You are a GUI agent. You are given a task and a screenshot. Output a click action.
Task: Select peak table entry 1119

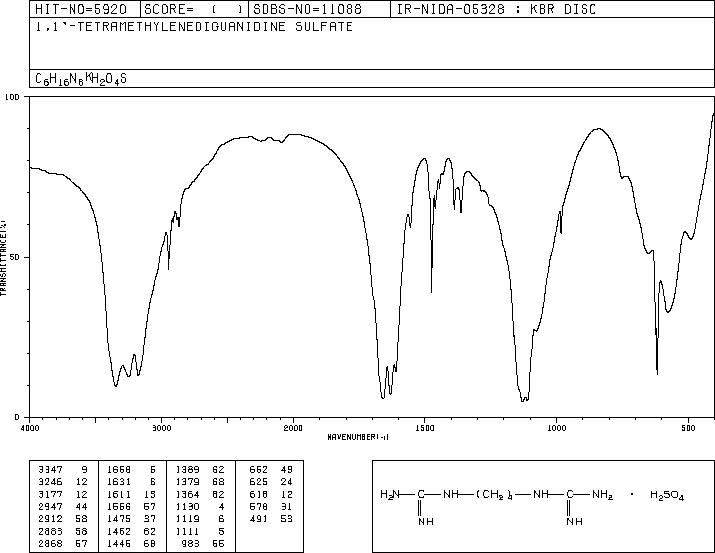(x=187, y=519)
